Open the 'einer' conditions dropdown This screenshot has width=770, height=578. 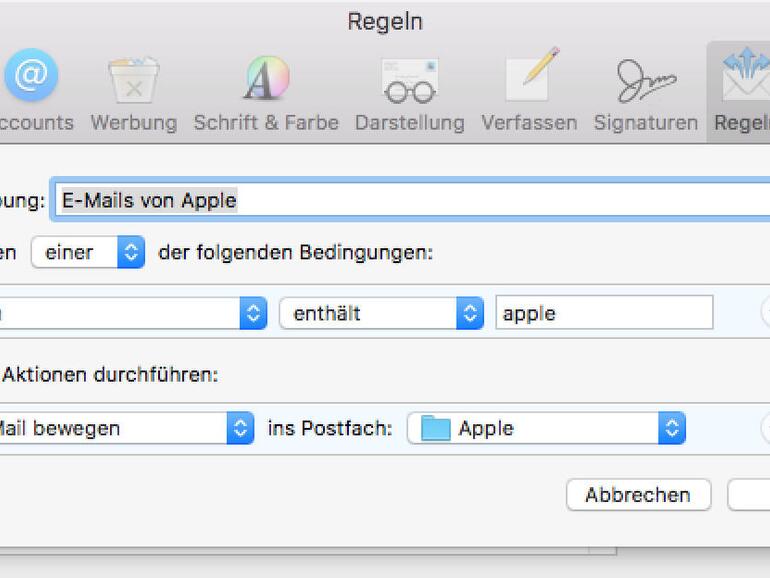(88, 252)
